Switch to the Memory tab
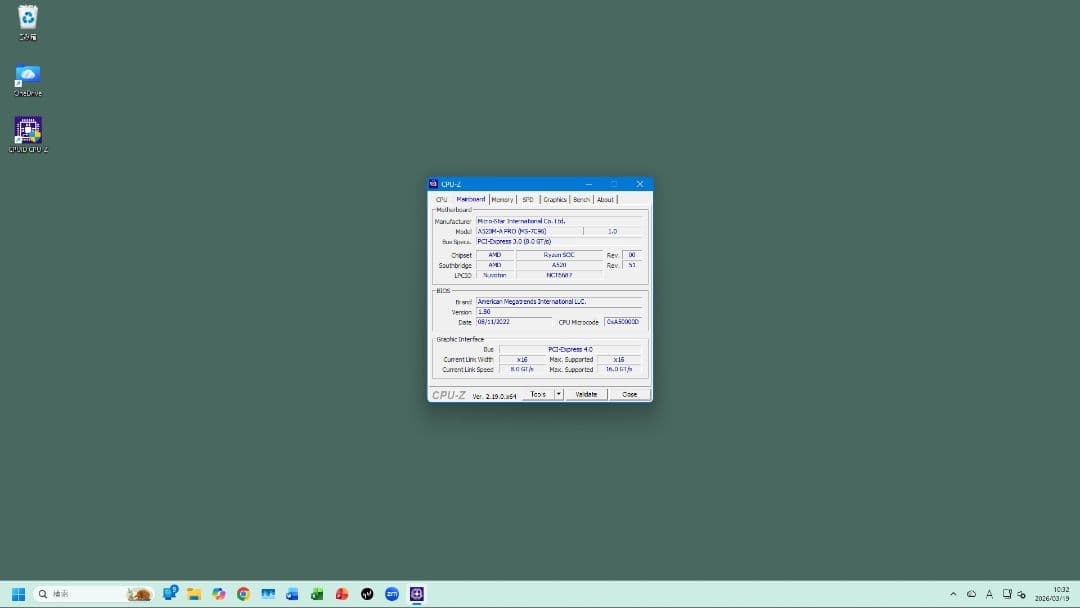Image resolution: width=1080 pixels, height=608 pixels. [x=502, y=200]
